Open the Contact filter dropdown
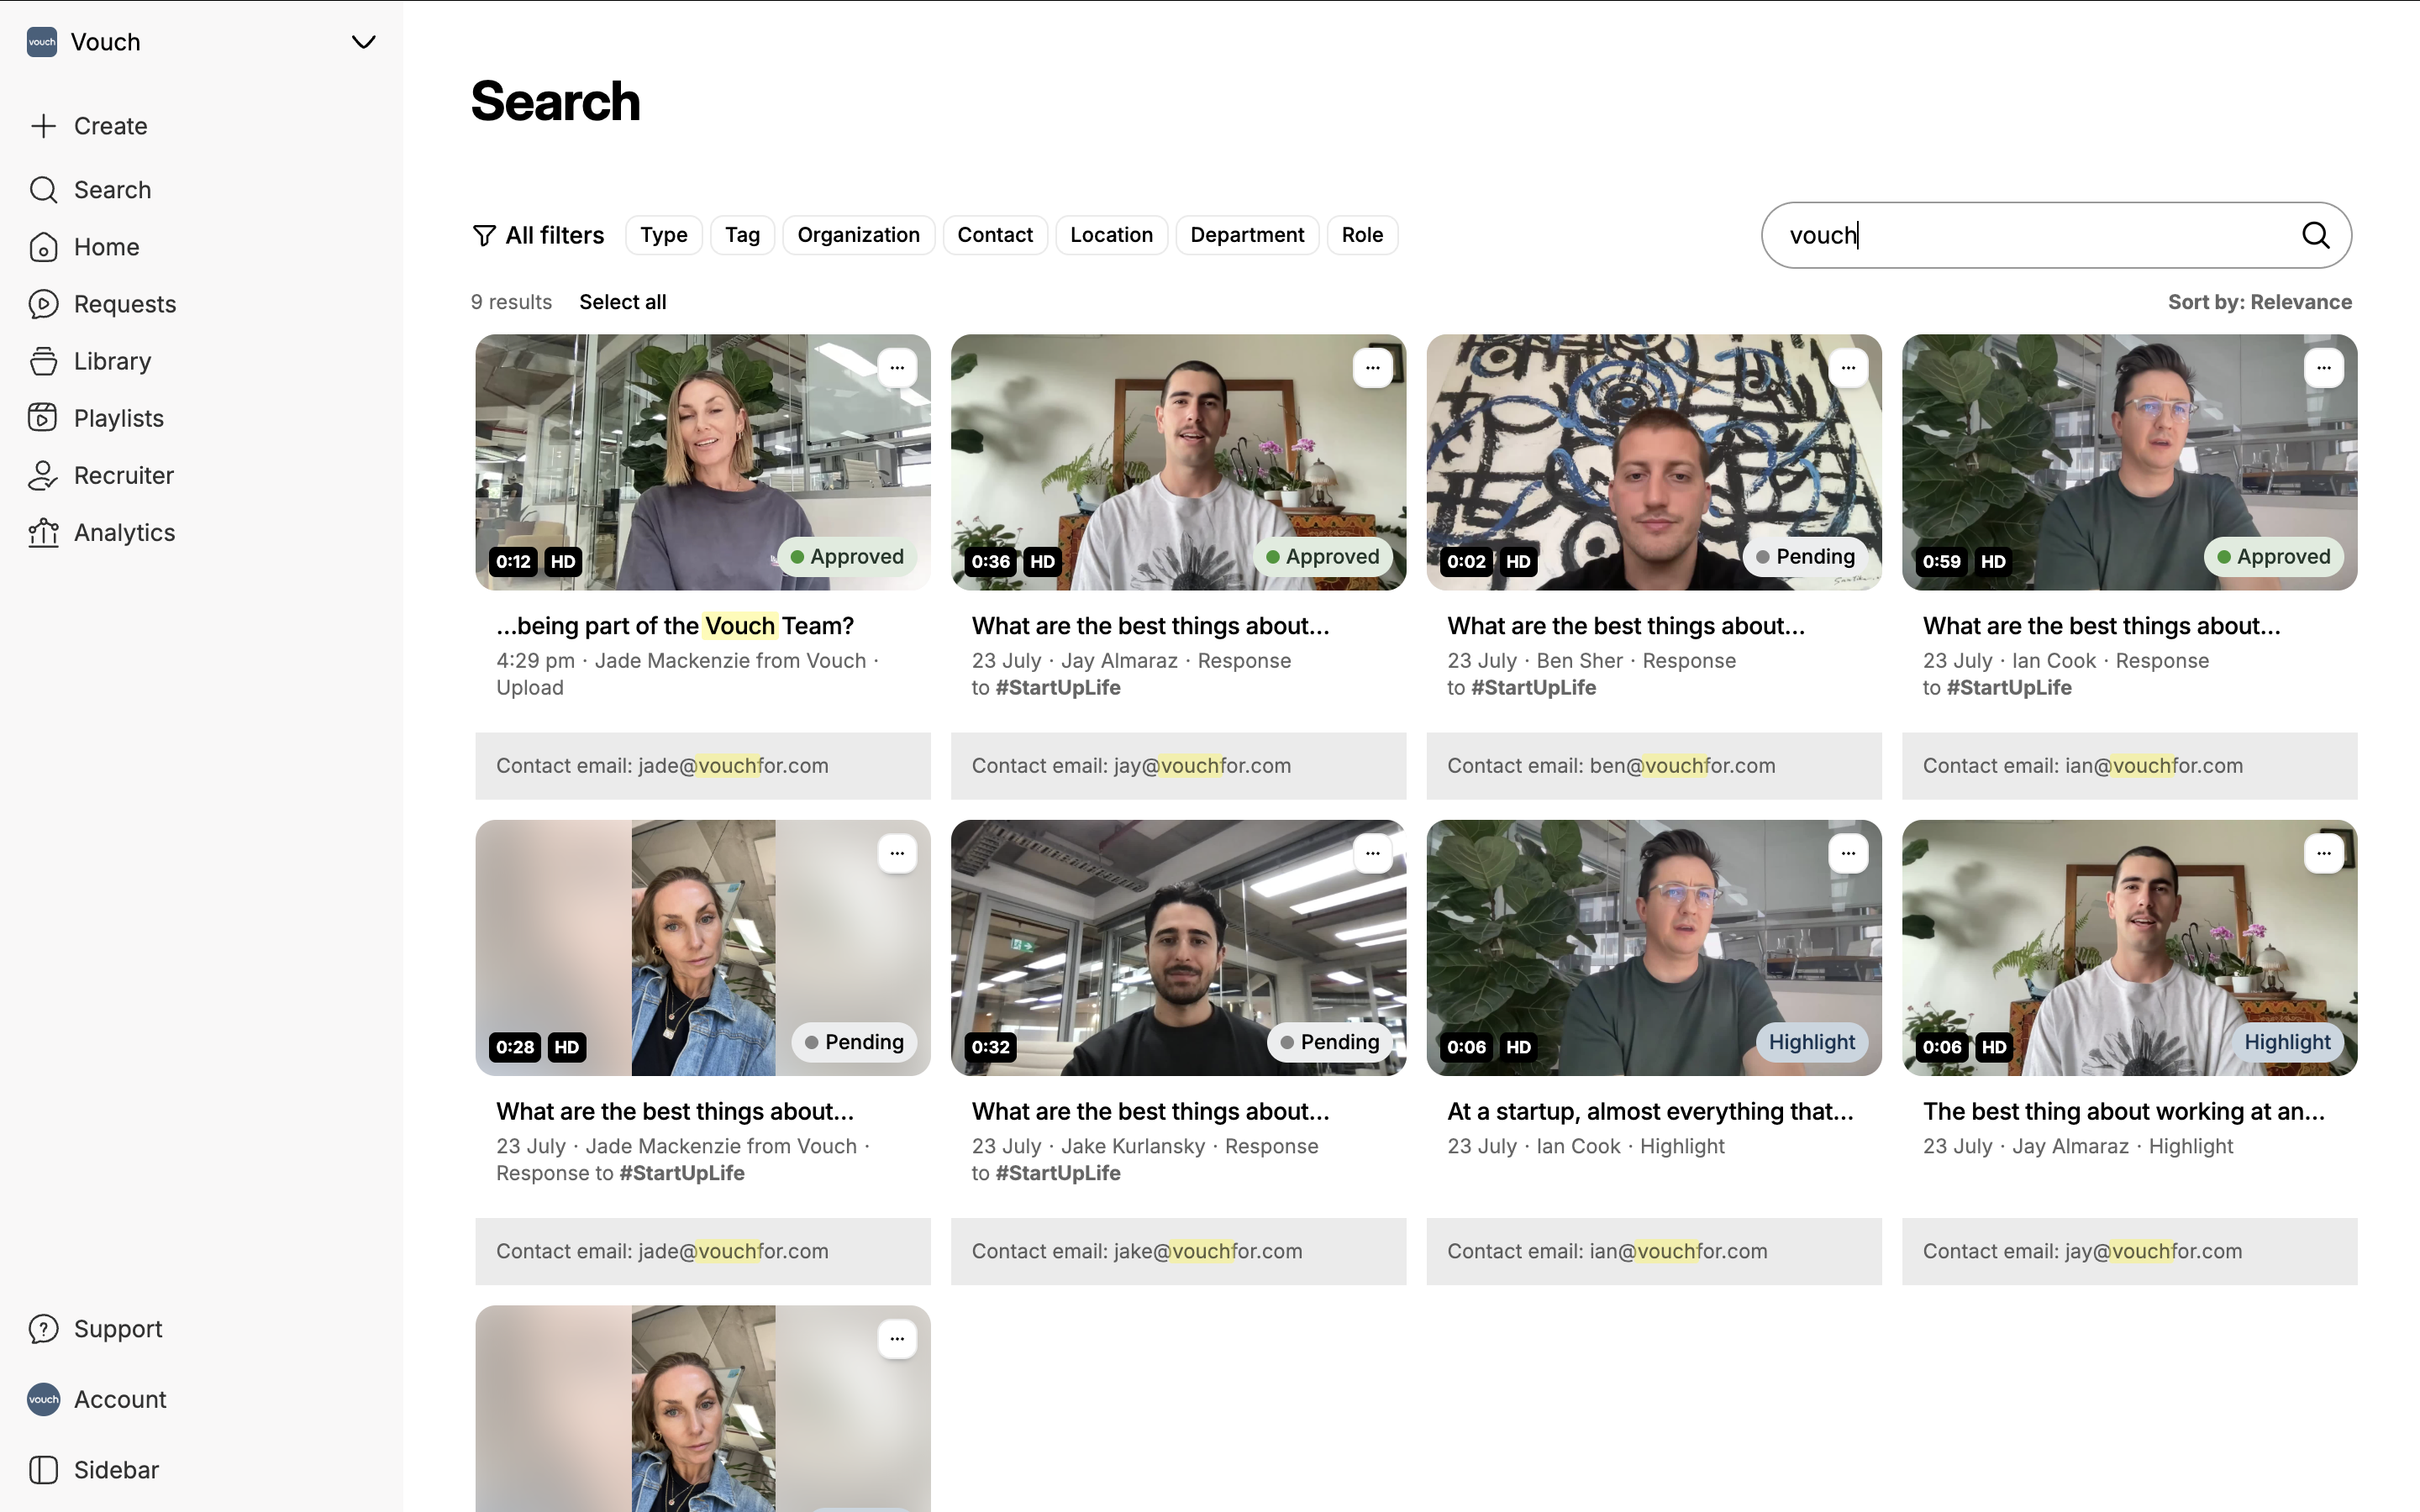This screenshot has width=2420, height=1512. point(995,235)
